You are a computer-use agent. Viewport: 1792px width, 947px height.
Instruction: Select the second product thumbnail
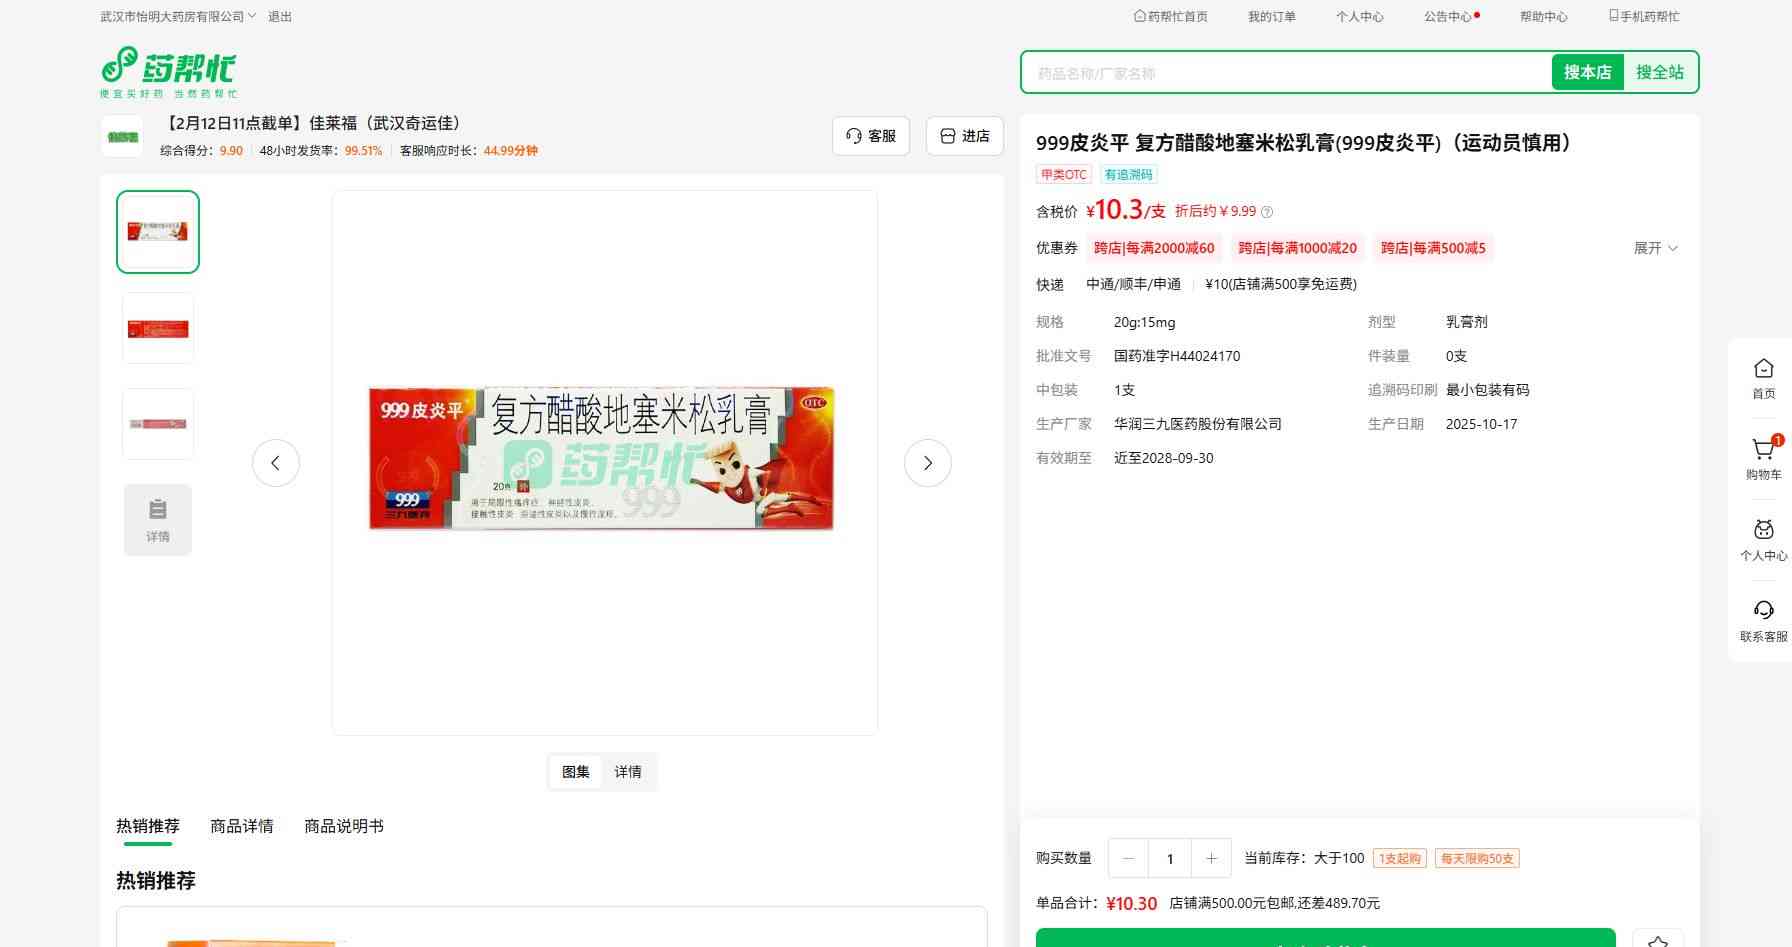[x=158, y=328]
